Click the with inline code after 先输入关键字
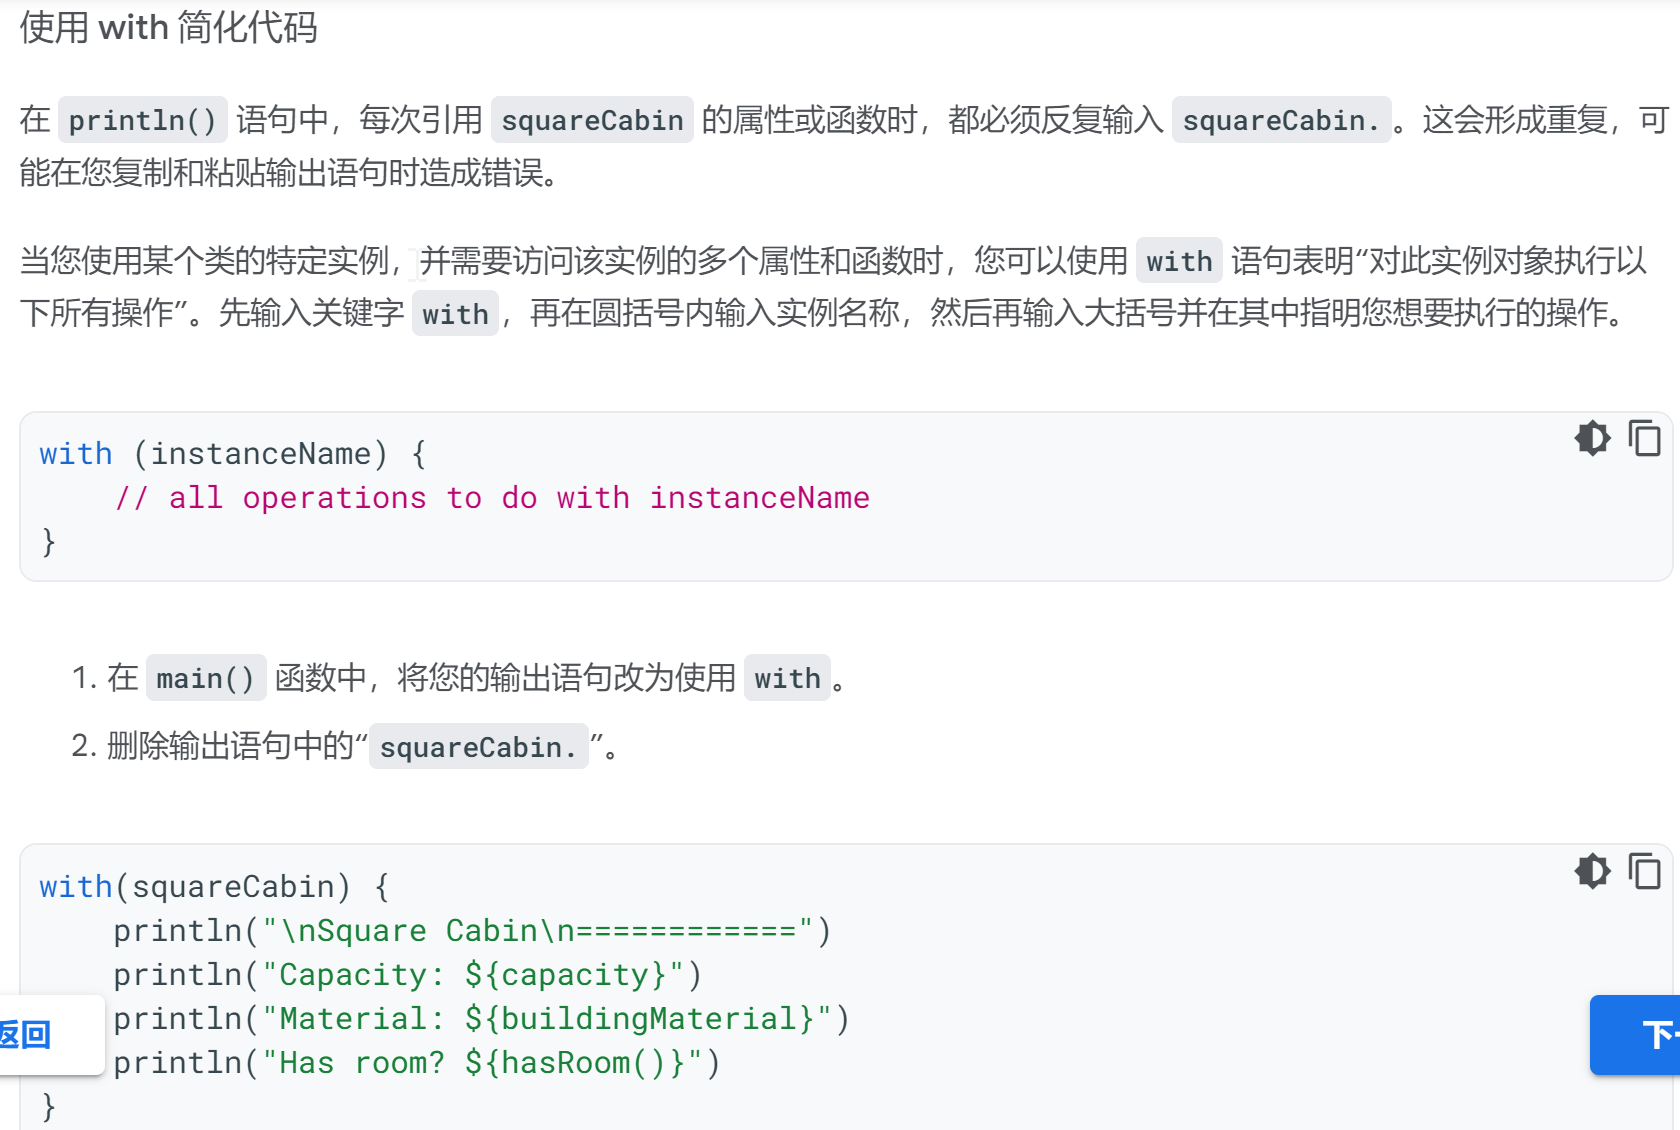The image size is (1680, 1130). coord(454,314)
